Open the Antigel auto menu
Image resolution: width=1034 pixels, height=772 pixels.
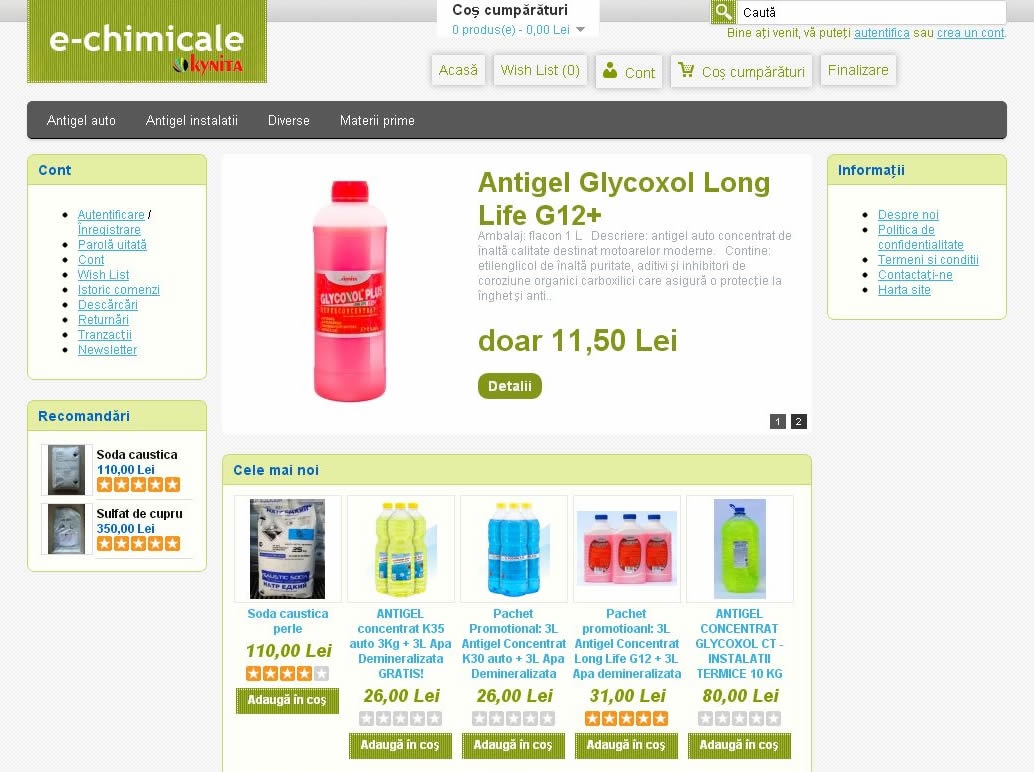pos(81,120)
